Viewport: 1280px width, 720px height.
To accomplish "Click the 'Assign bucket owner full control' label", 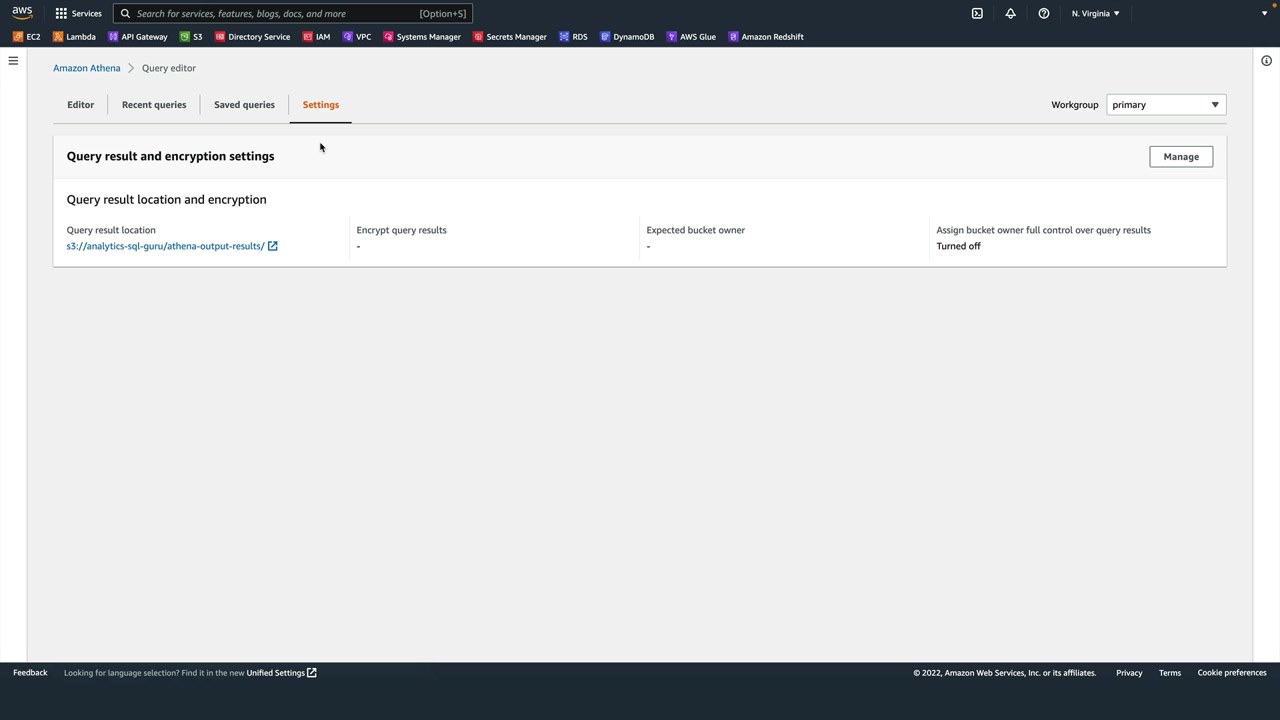I will [1043, 230].
